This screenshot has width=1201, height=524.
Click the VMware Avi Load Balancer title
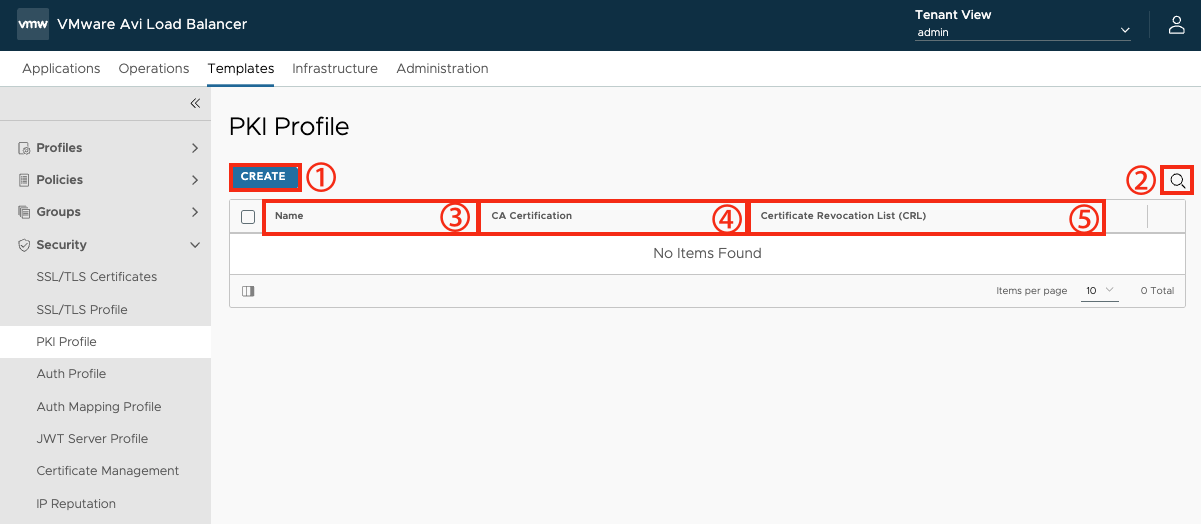coord(152,24)
